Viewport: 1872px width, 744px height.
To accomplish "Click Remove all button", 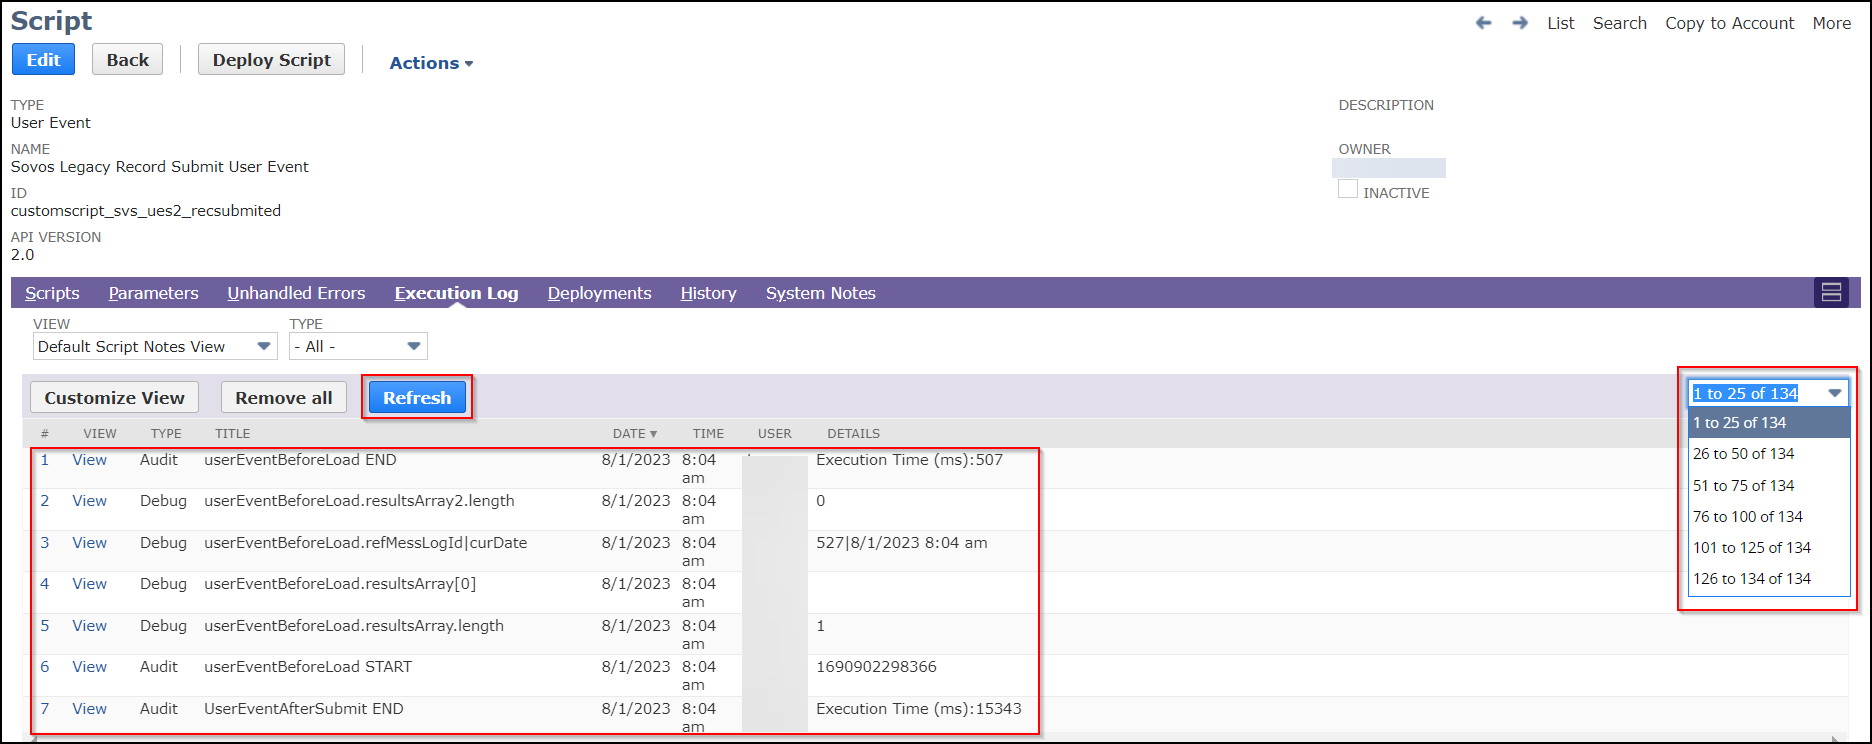I will click(283, 398).
